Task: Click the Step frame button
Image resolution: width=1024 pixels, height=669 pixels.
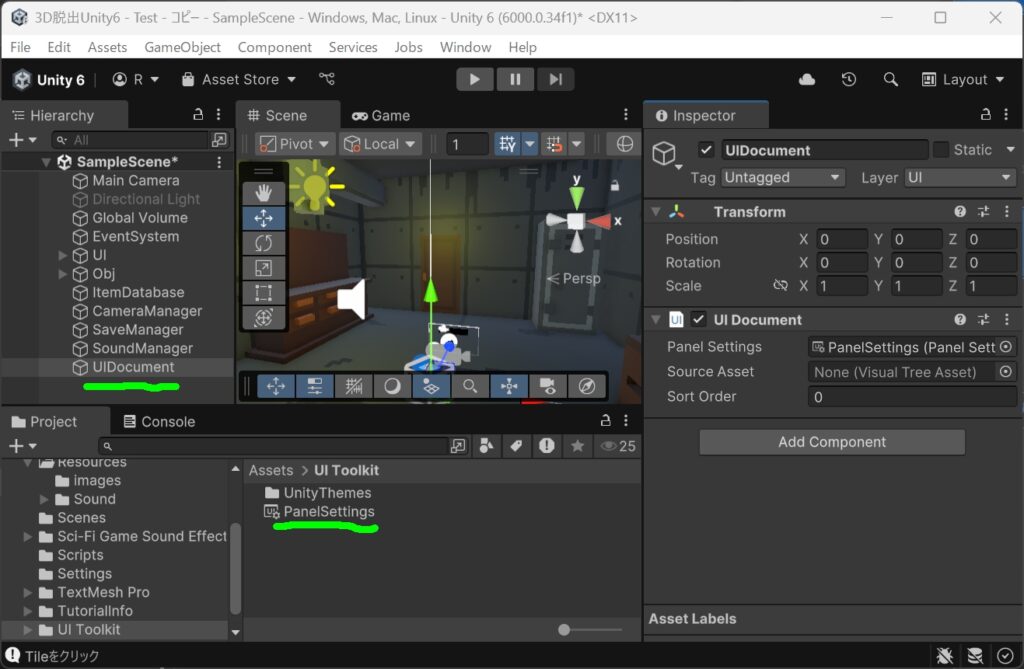Action: tap(556, 79)
